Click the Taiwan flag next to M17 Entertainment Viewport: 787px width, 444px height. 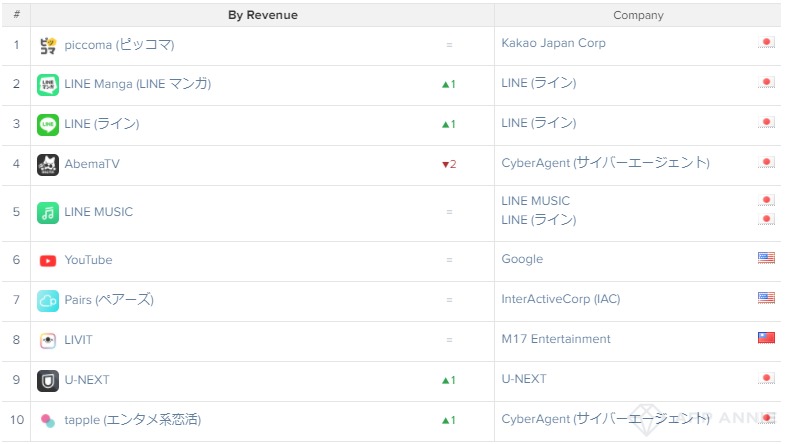(766, 338)
